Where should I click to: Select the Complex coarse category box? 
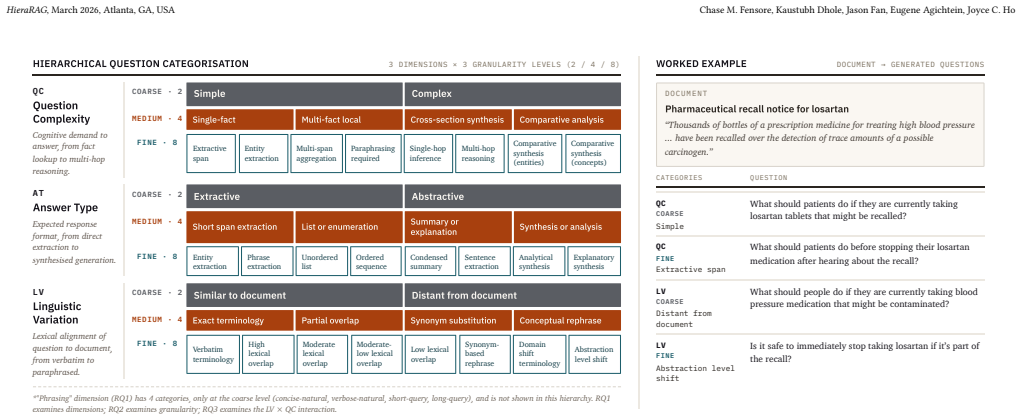coord(513,94)
